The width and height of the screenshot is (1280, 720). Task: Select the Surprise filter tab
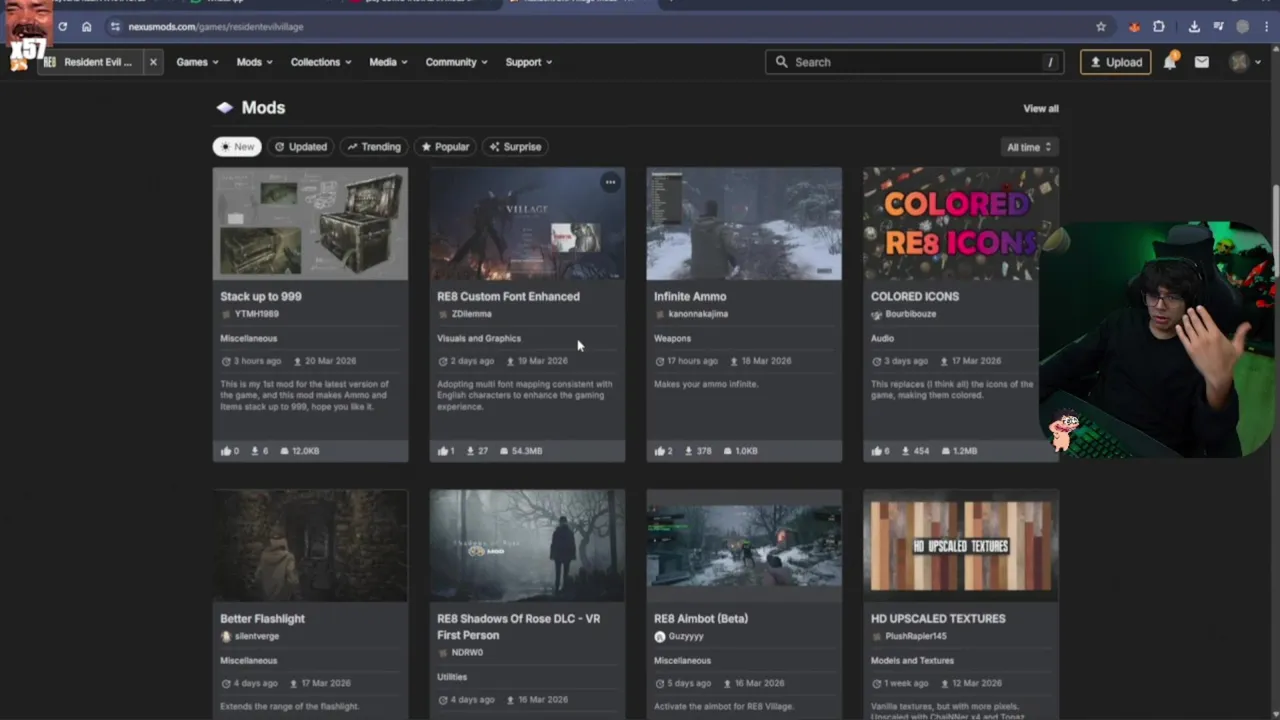(515, 147)
